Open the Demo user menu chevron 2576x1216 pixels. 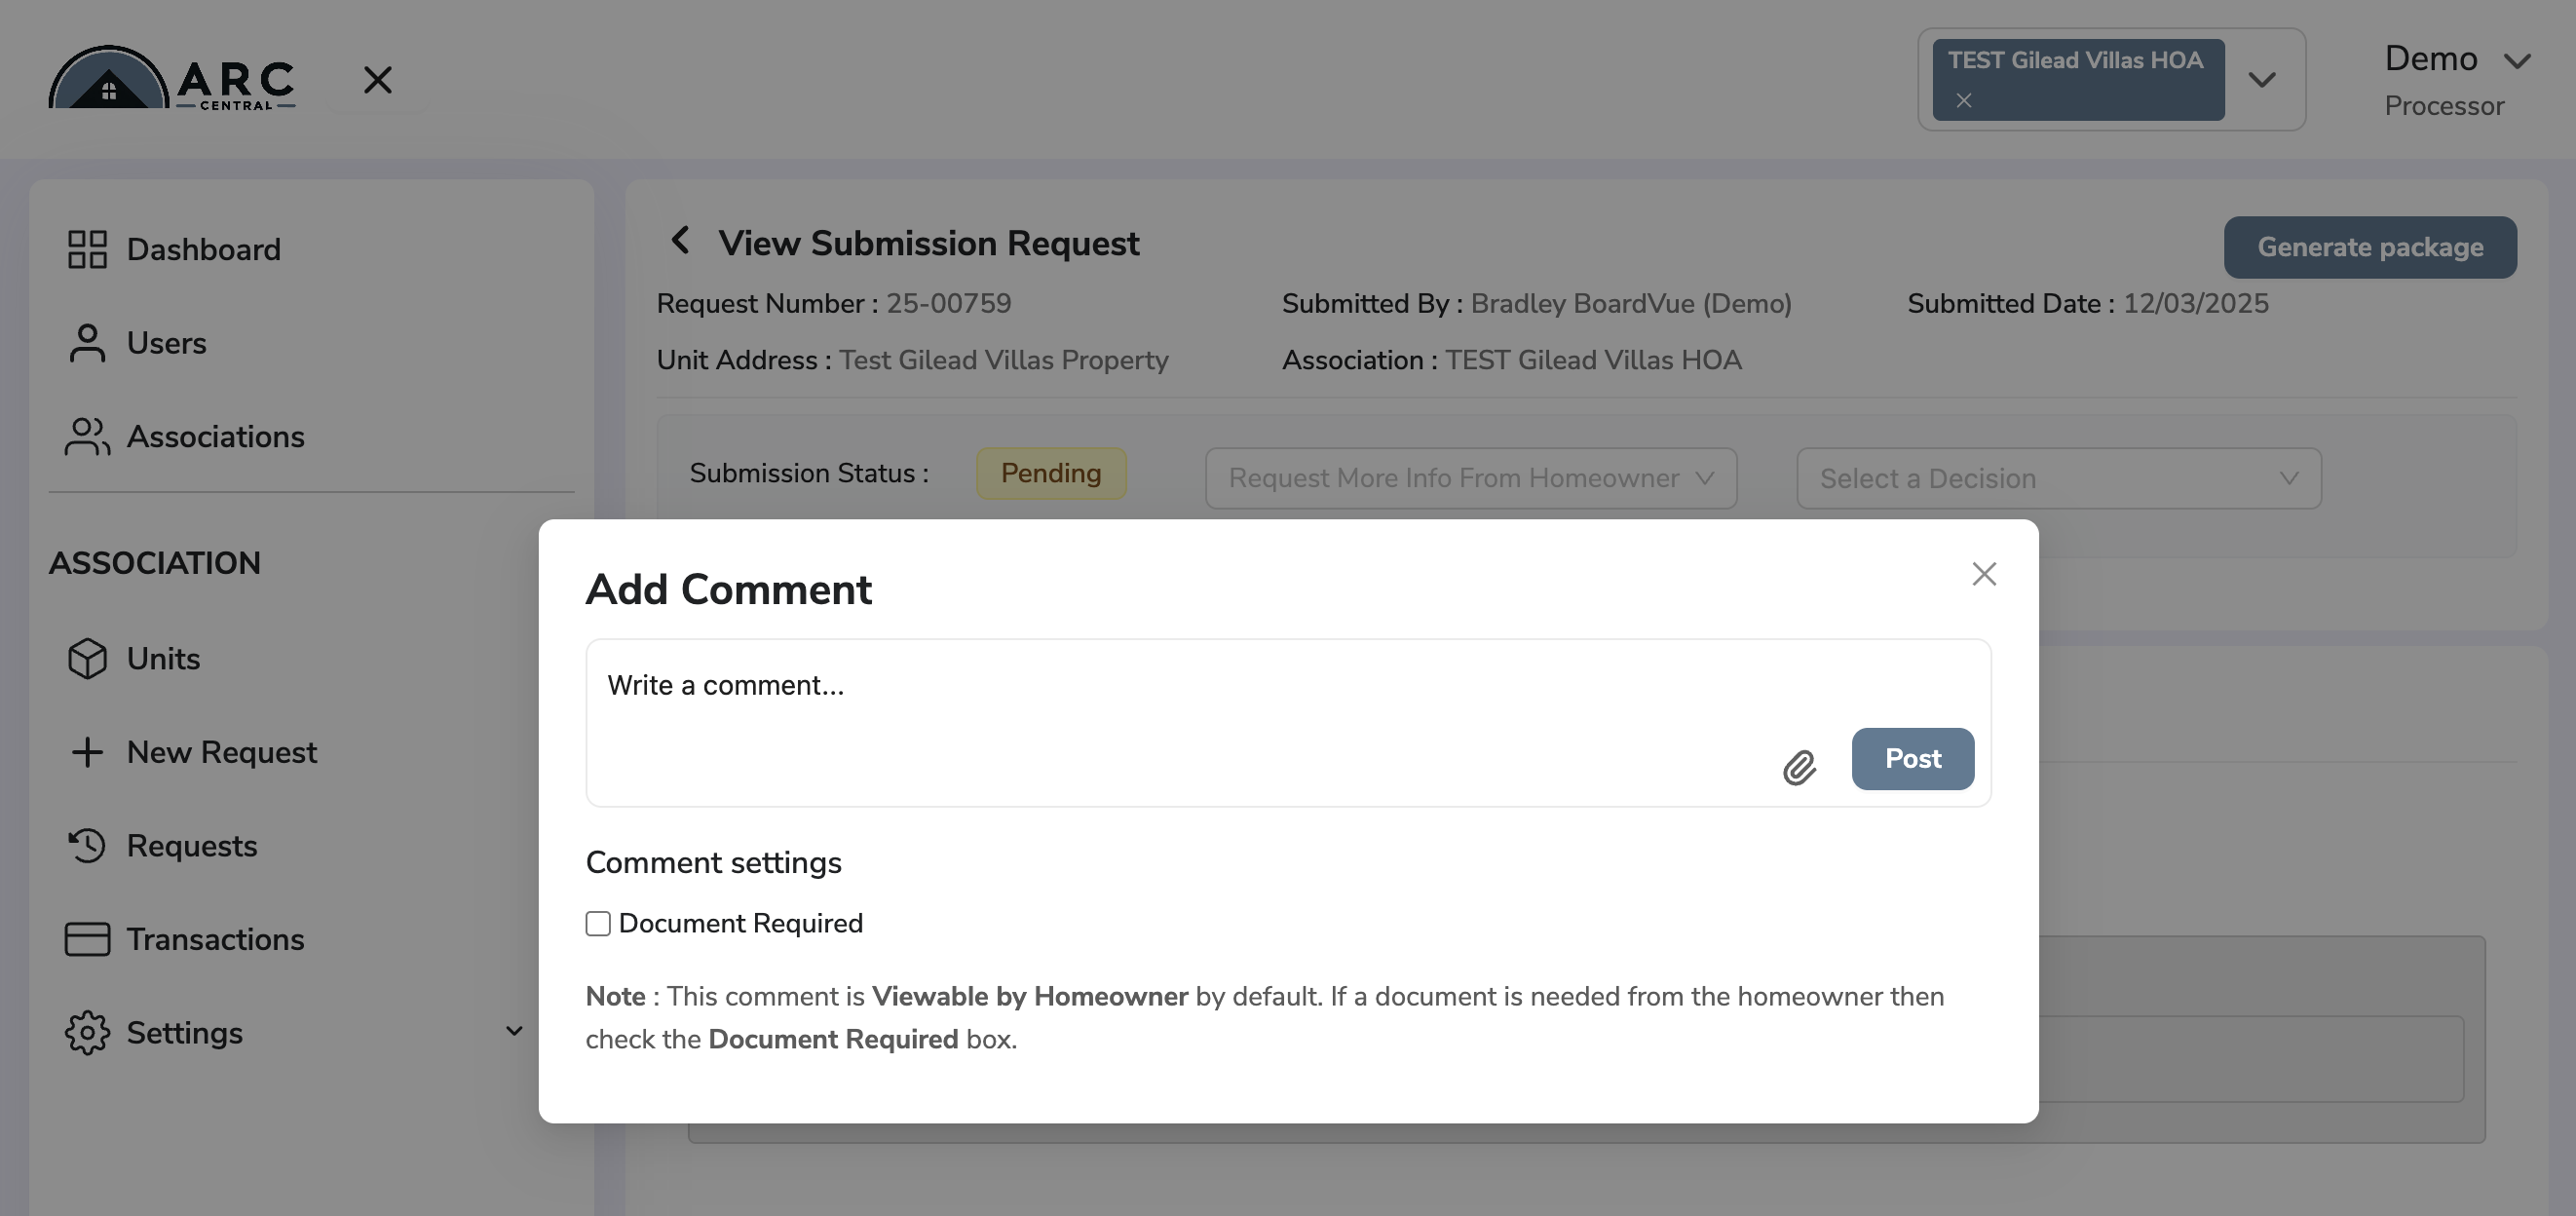(2517, 61)
